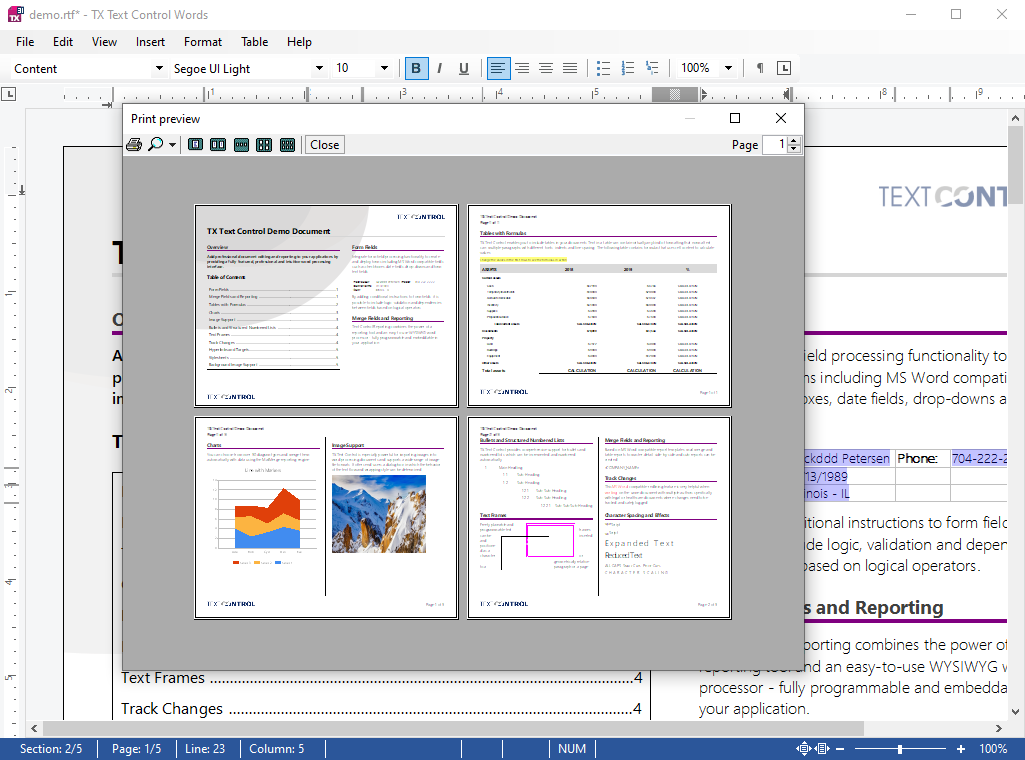Screen dimensions: 1025x760
Task: Click the zoom slider in status bar
Action: pyautogui.click(x=900, y=749)
